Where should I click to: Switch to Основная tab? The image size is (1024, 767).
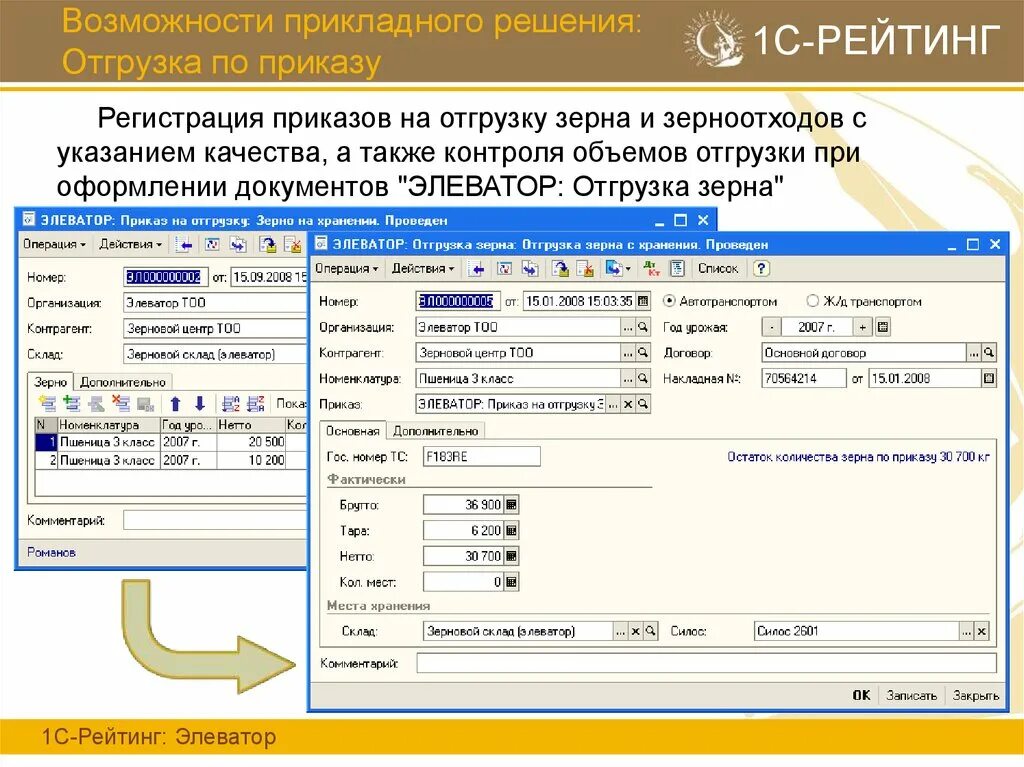pyautogui.click(x=353, y=431)
